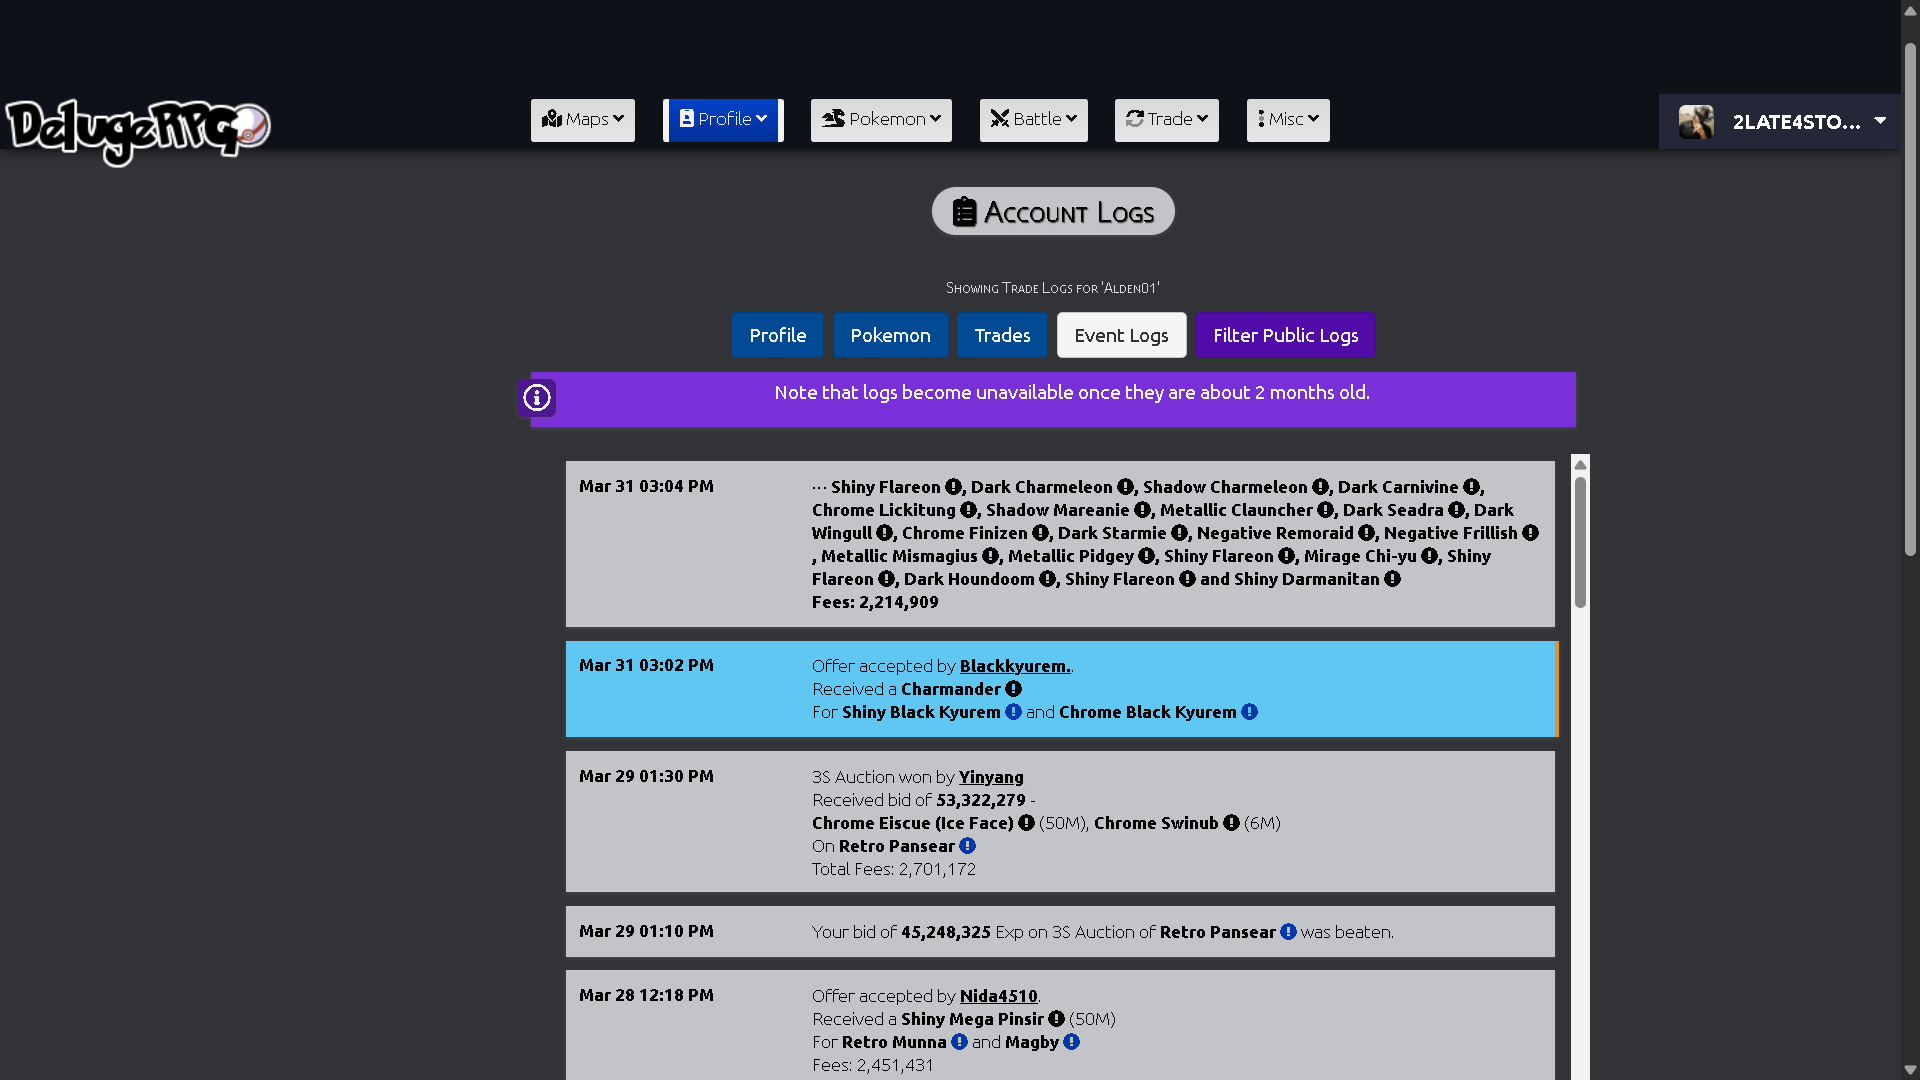Expand the 2LATE4STO... user account menu

(x=1780, y=122)
